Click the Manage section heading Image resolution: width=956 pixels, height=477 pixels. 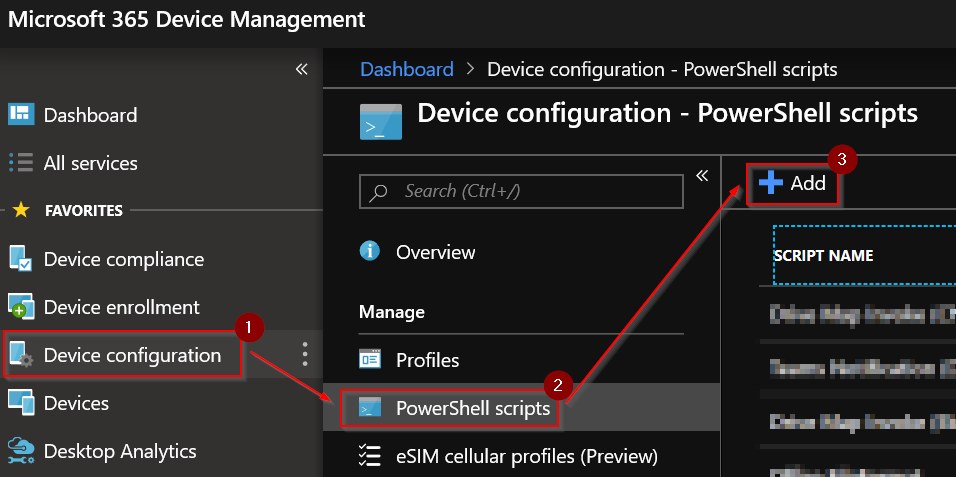click(391, 312)
